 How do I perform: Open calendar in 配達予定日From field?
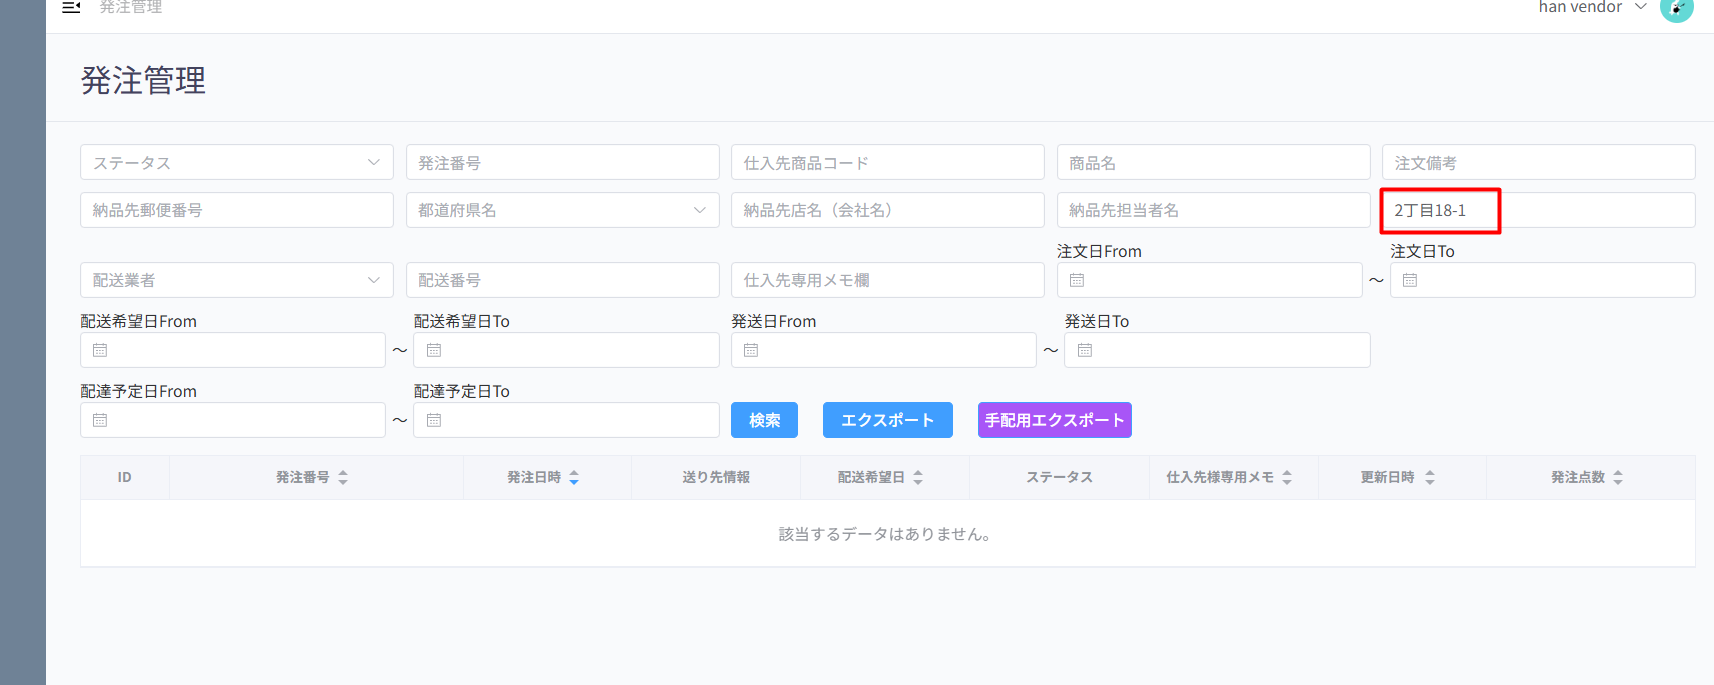click(100, 421)
